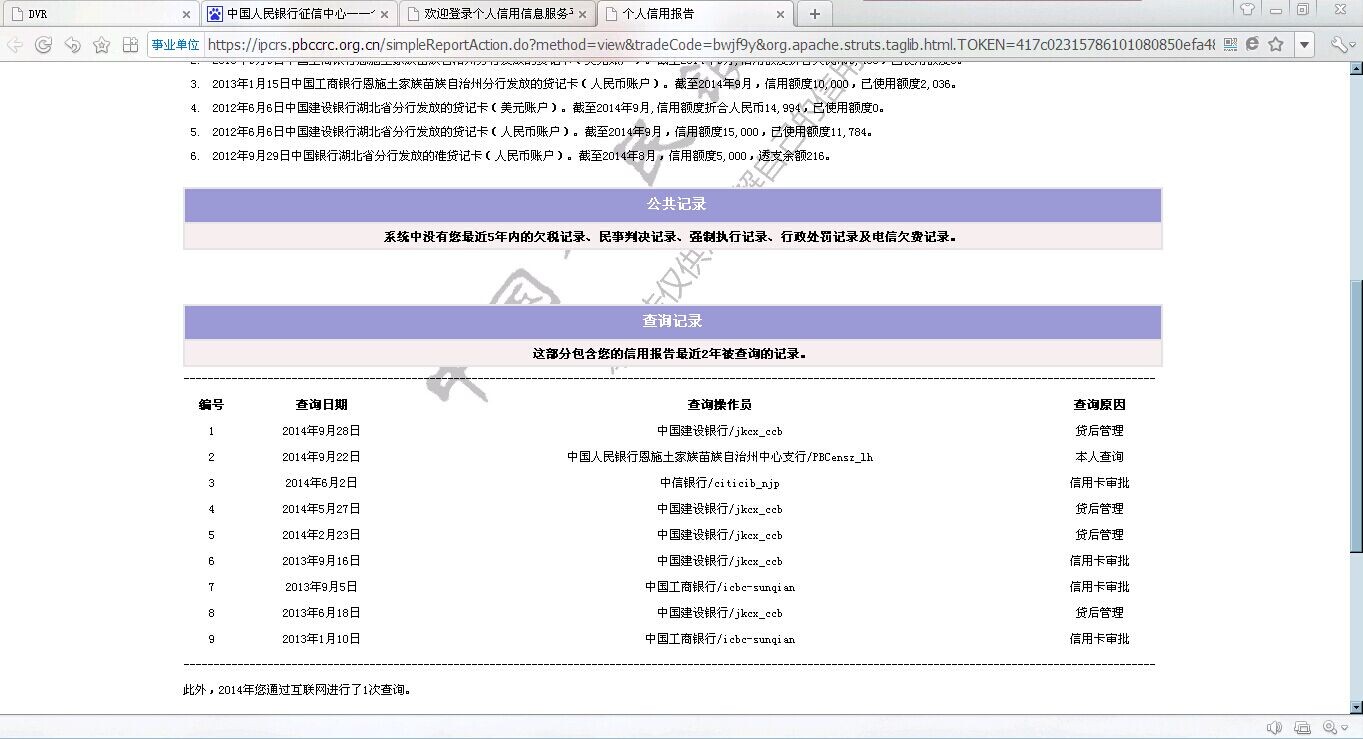Open the favorites star in toolbar
1363x739 pixels.
coord(101,45)
